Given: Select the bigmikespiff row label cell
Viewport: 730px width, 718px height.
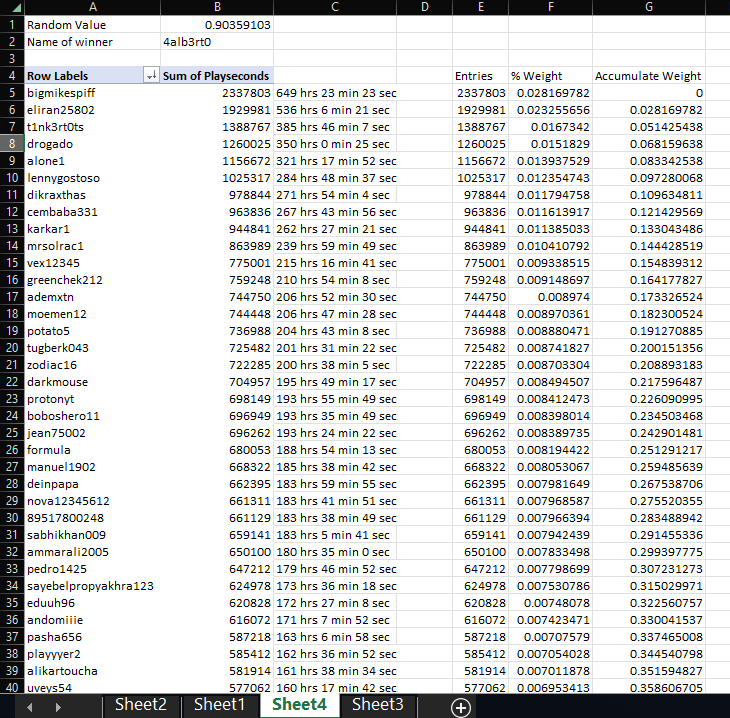Looking at the screenshot, I should [91, 93].
